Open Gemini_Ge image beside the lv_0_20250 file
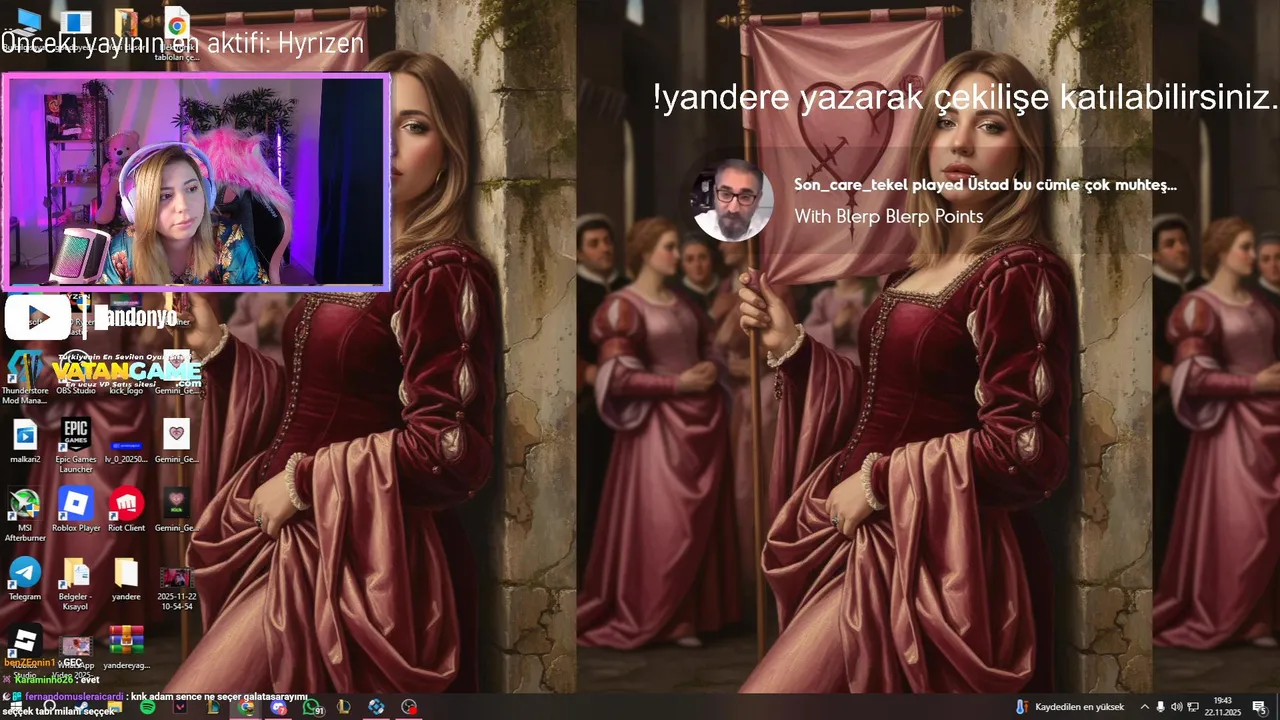Viewport: 1280px width, 720px height. [176, 441]
